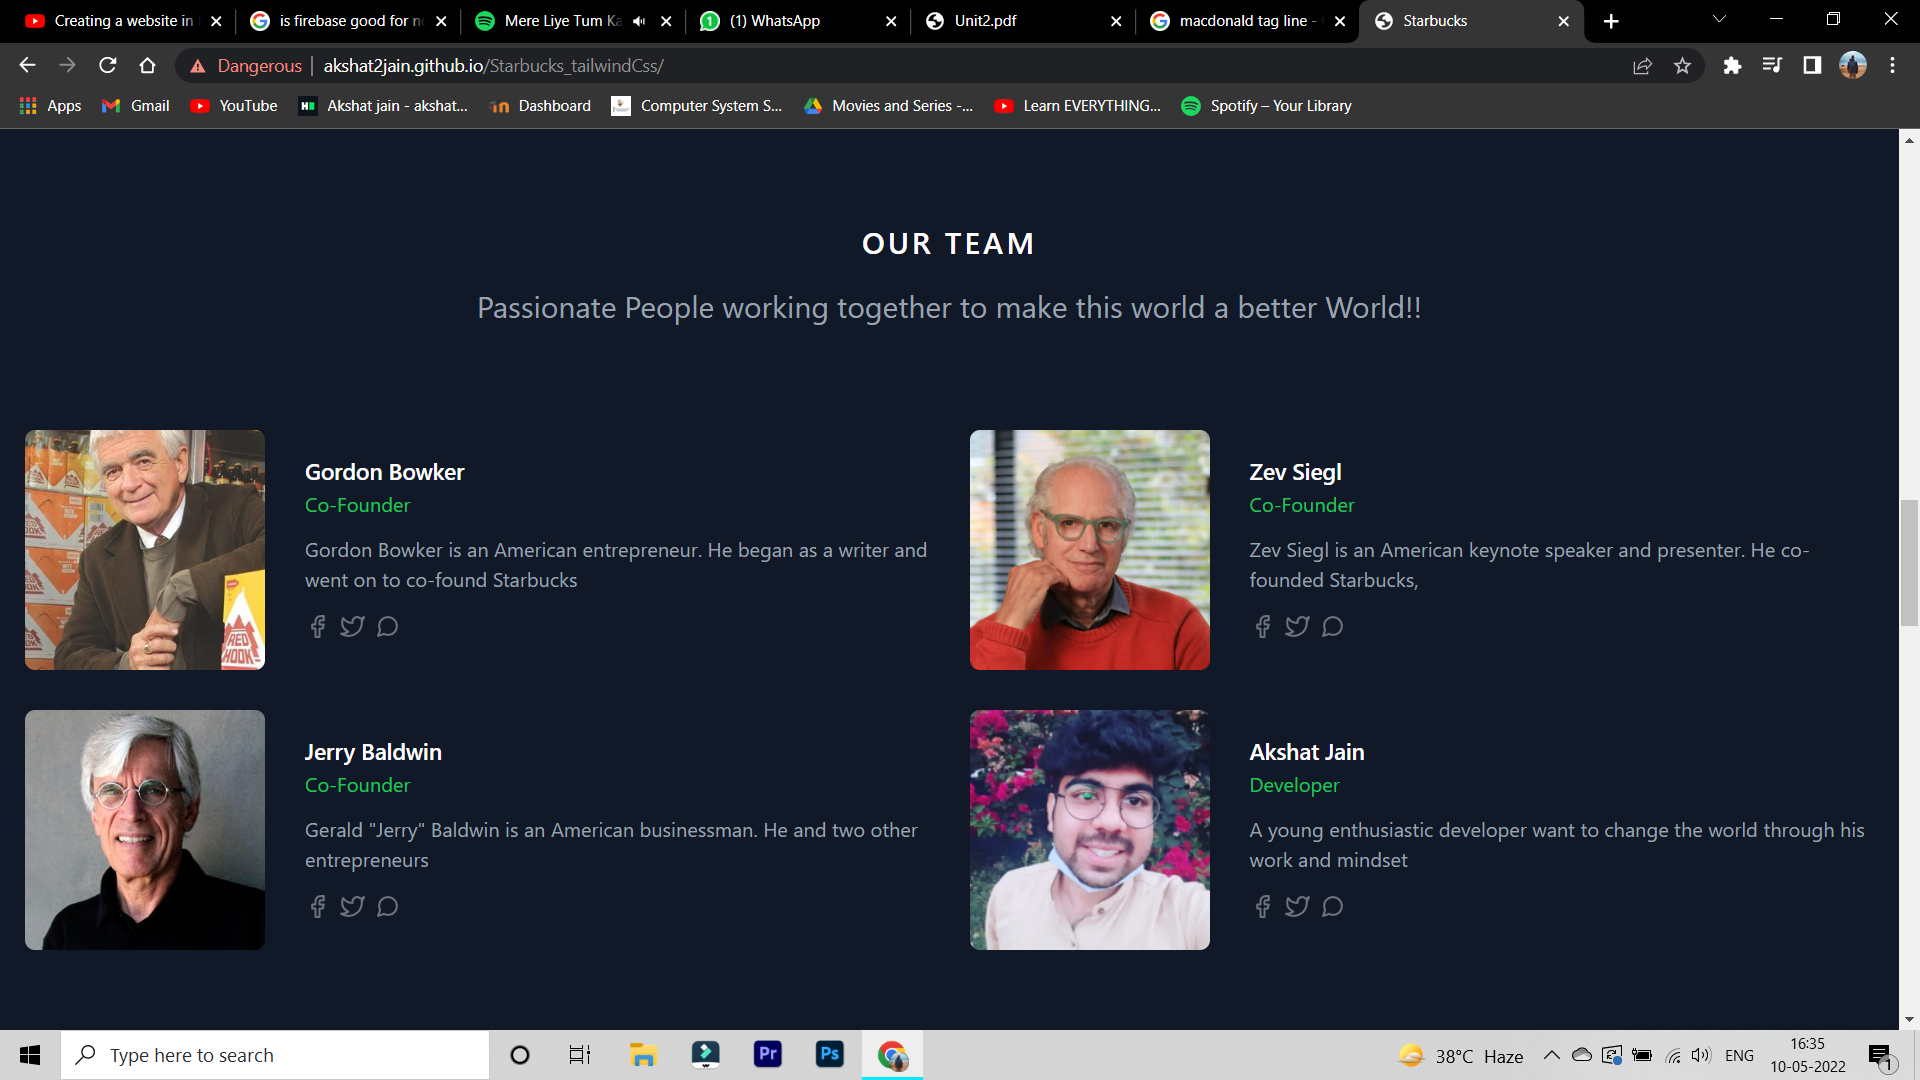This screenshot has height=1080, width=1920.
Task: Click the comment bubble icon under Akshat Jain
Action: [1332, 906]
